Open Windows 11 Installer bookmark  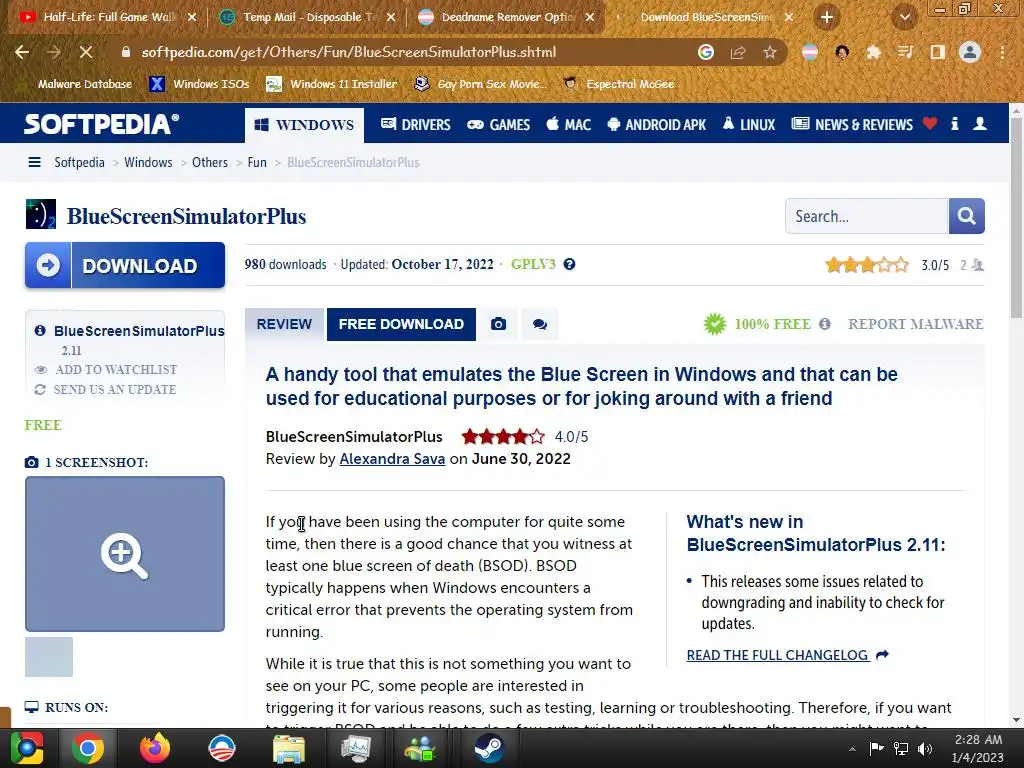click(x=332, y=84)
